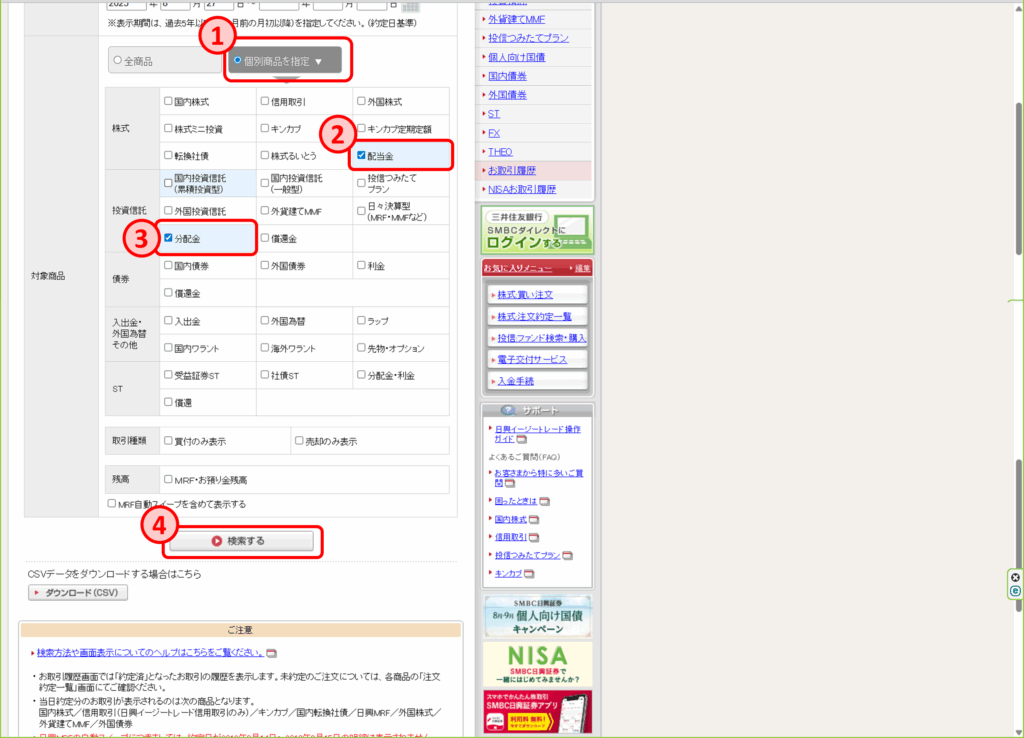Click the popup icon beside 国内株式 support link

534,520
